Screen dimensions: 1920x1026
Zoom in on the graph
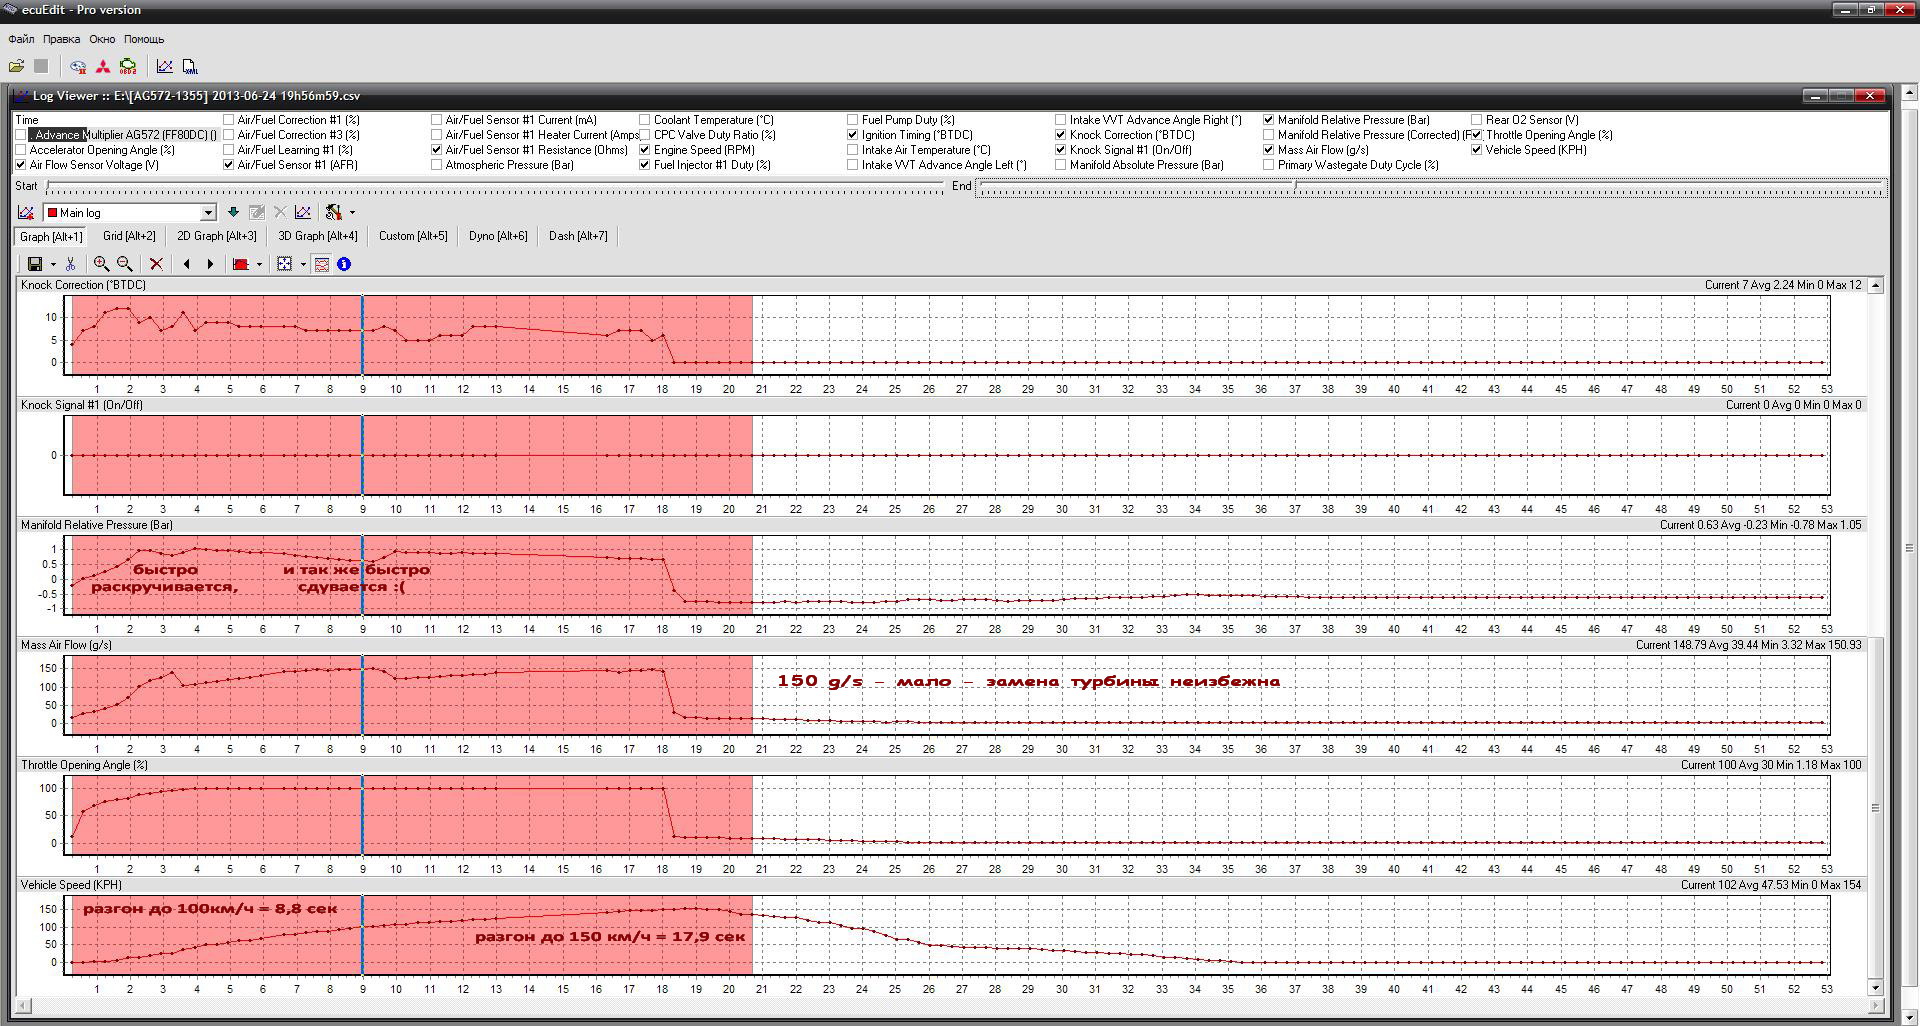pos(101,264)
